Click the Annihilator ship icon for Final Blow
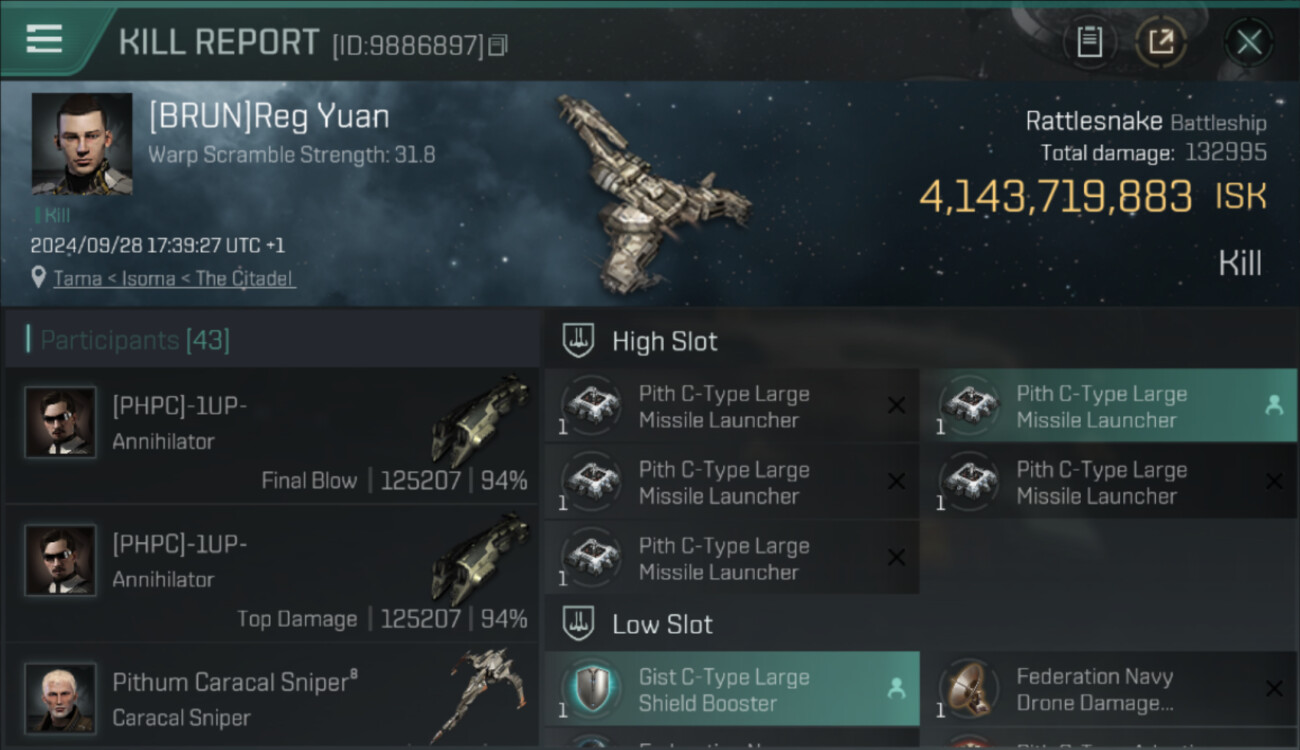The width and height of the screenshot is (1300, 750). [x=480, y=420]
